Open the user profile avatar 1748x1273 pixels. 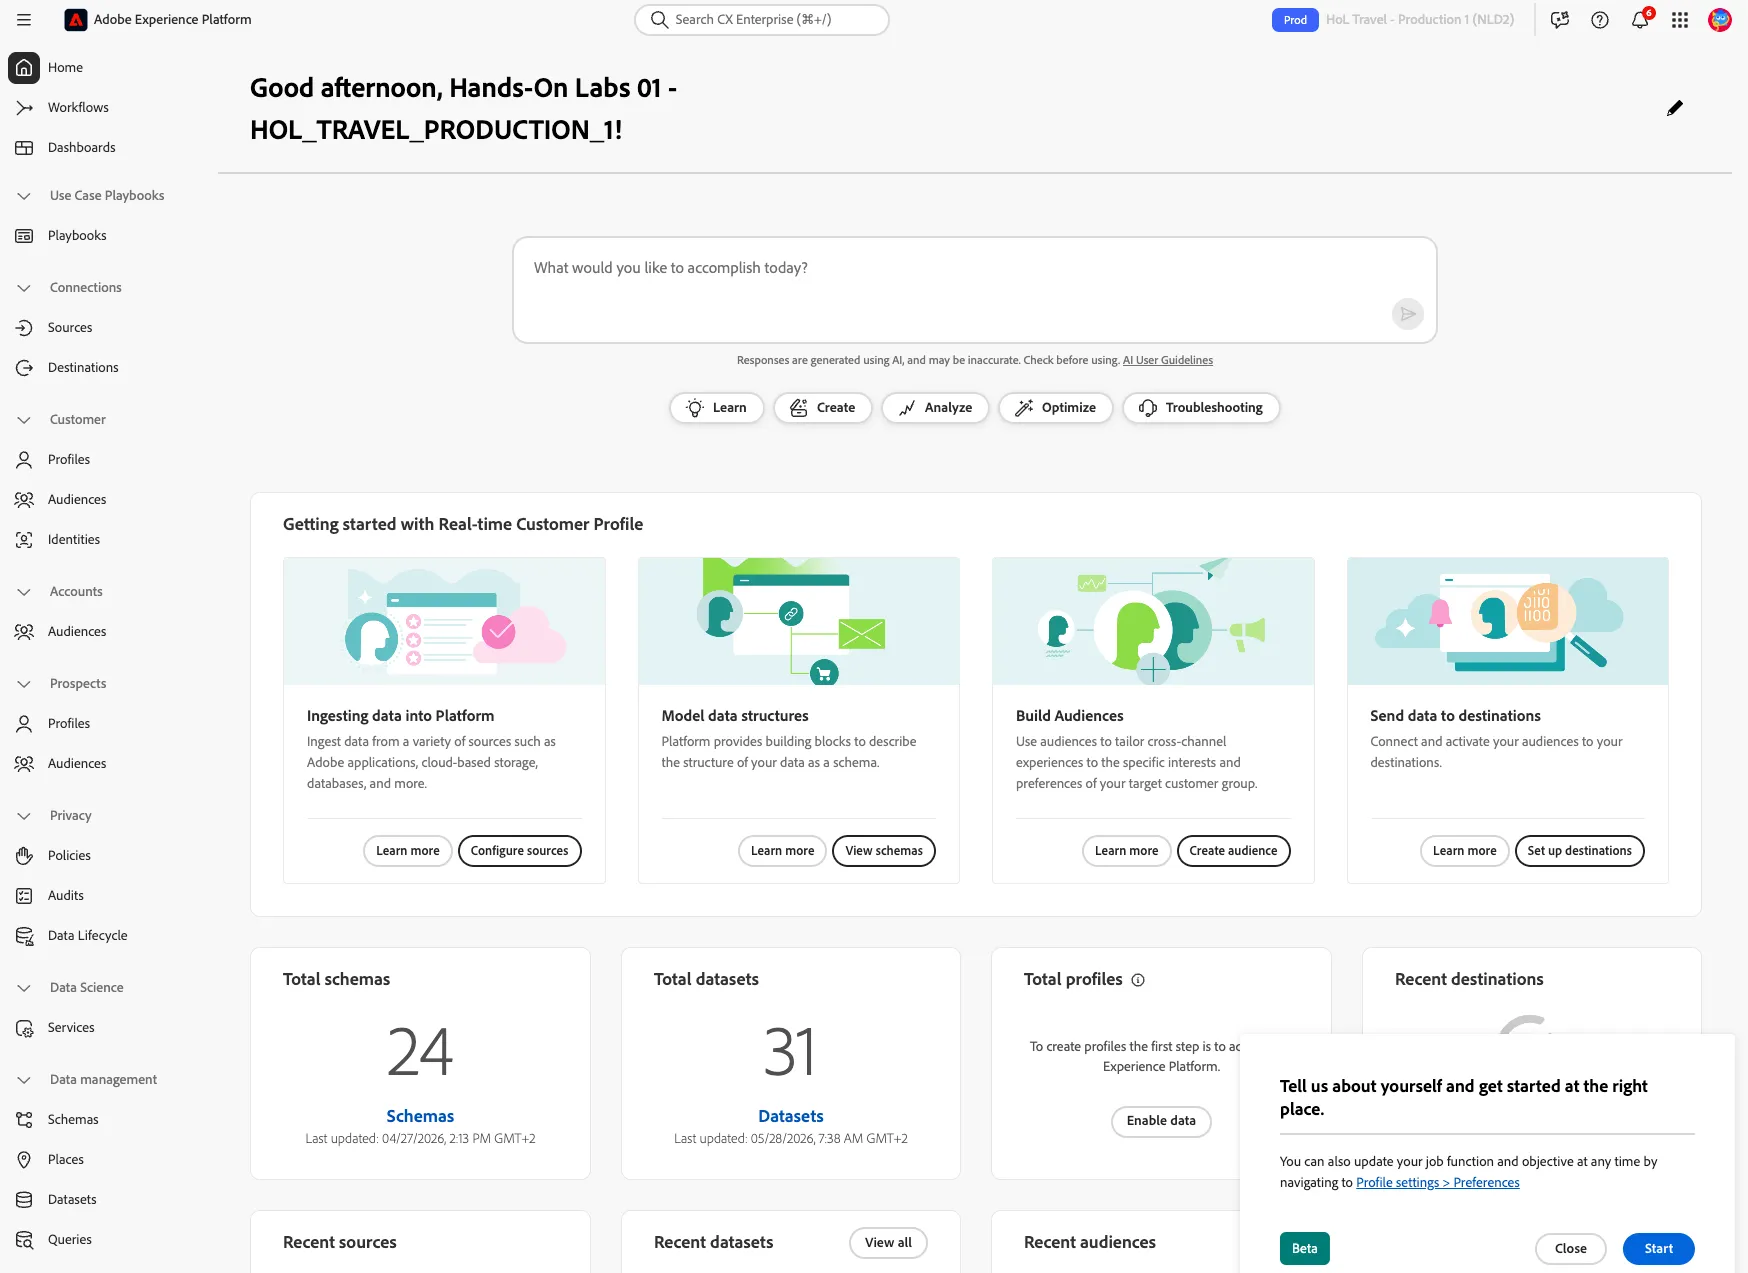coord(1720,19)
